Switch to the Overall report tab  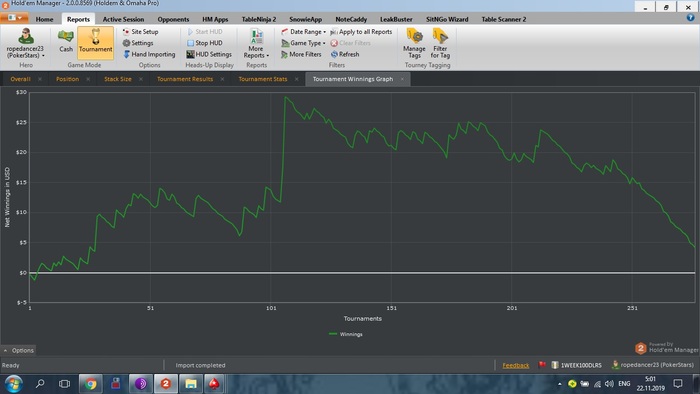coord(21,79)
